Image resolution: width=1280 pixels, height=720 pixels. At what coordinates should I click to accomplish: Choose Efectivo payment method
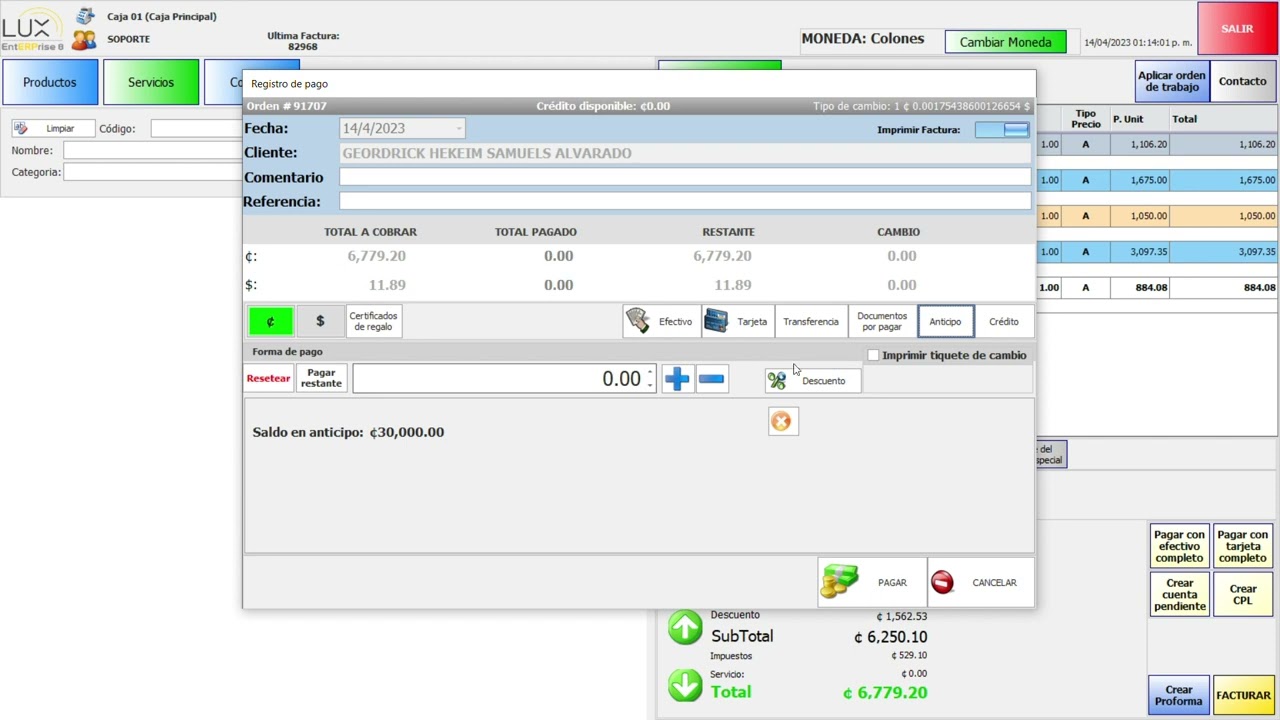pos(661,321)
